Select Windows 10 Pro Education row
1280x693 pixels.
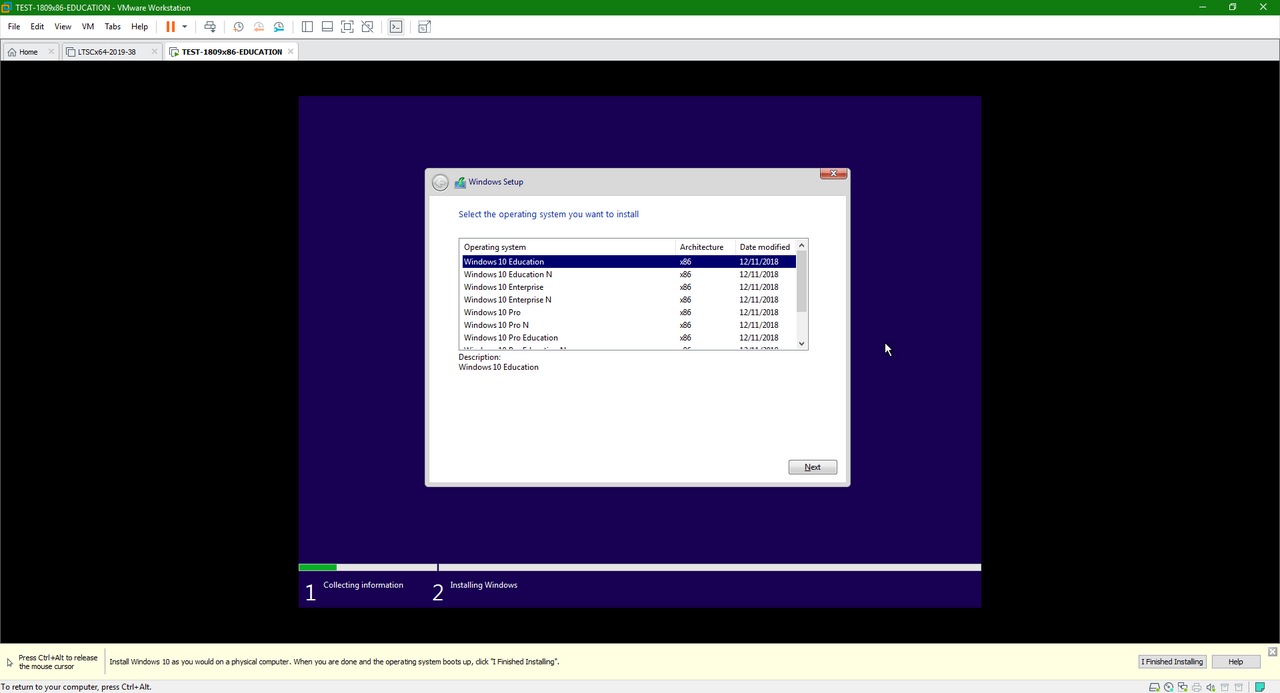(629, 338)
